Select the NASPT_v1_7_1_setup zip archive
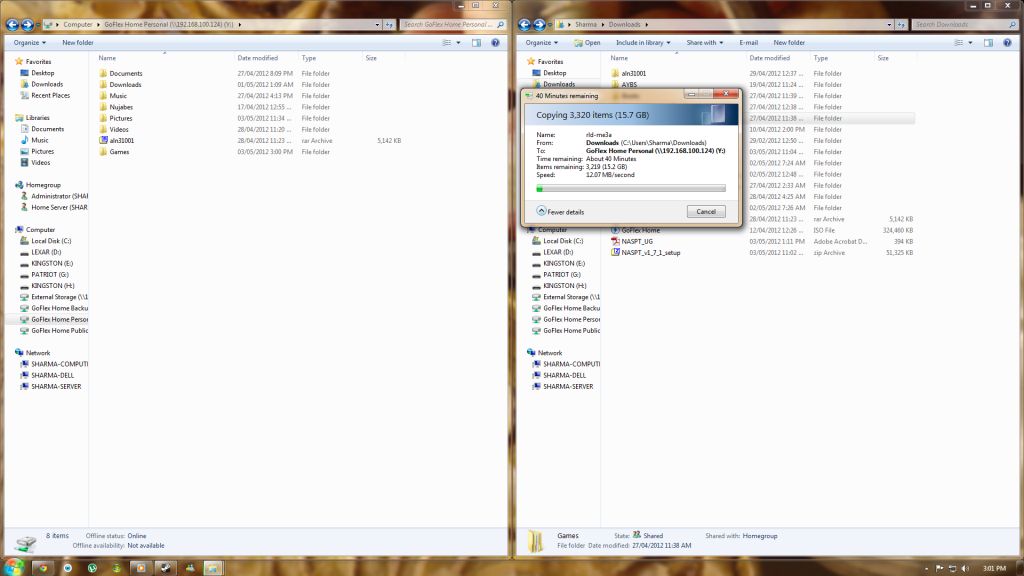Screen dimensions: 1024x576 [650, 253]
